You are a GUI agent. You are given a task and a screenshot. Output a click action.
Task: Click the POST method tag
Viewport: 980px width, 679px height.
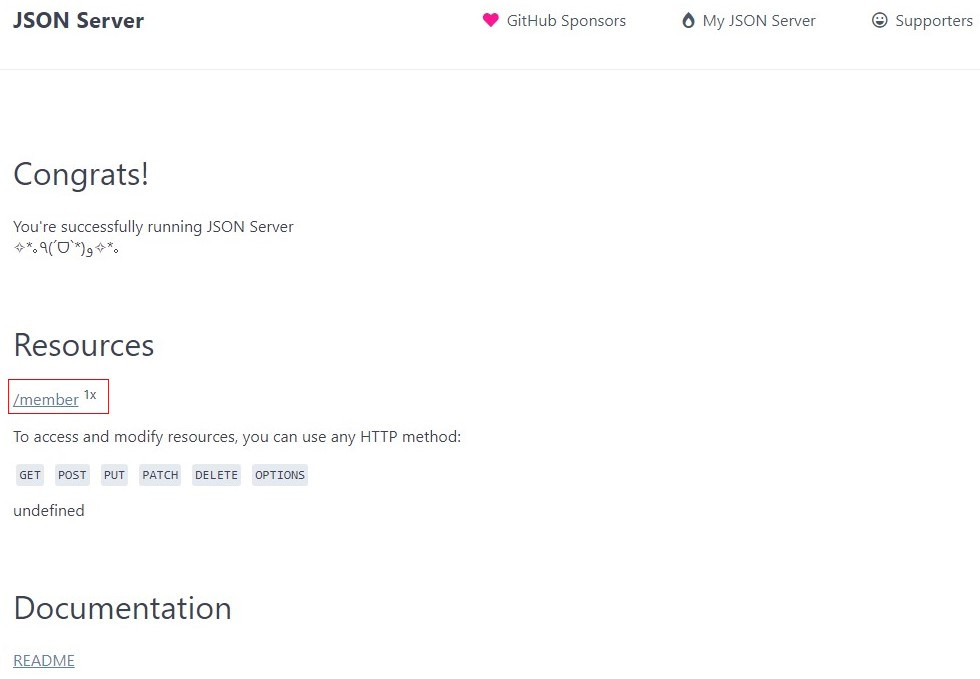point(72,475)
